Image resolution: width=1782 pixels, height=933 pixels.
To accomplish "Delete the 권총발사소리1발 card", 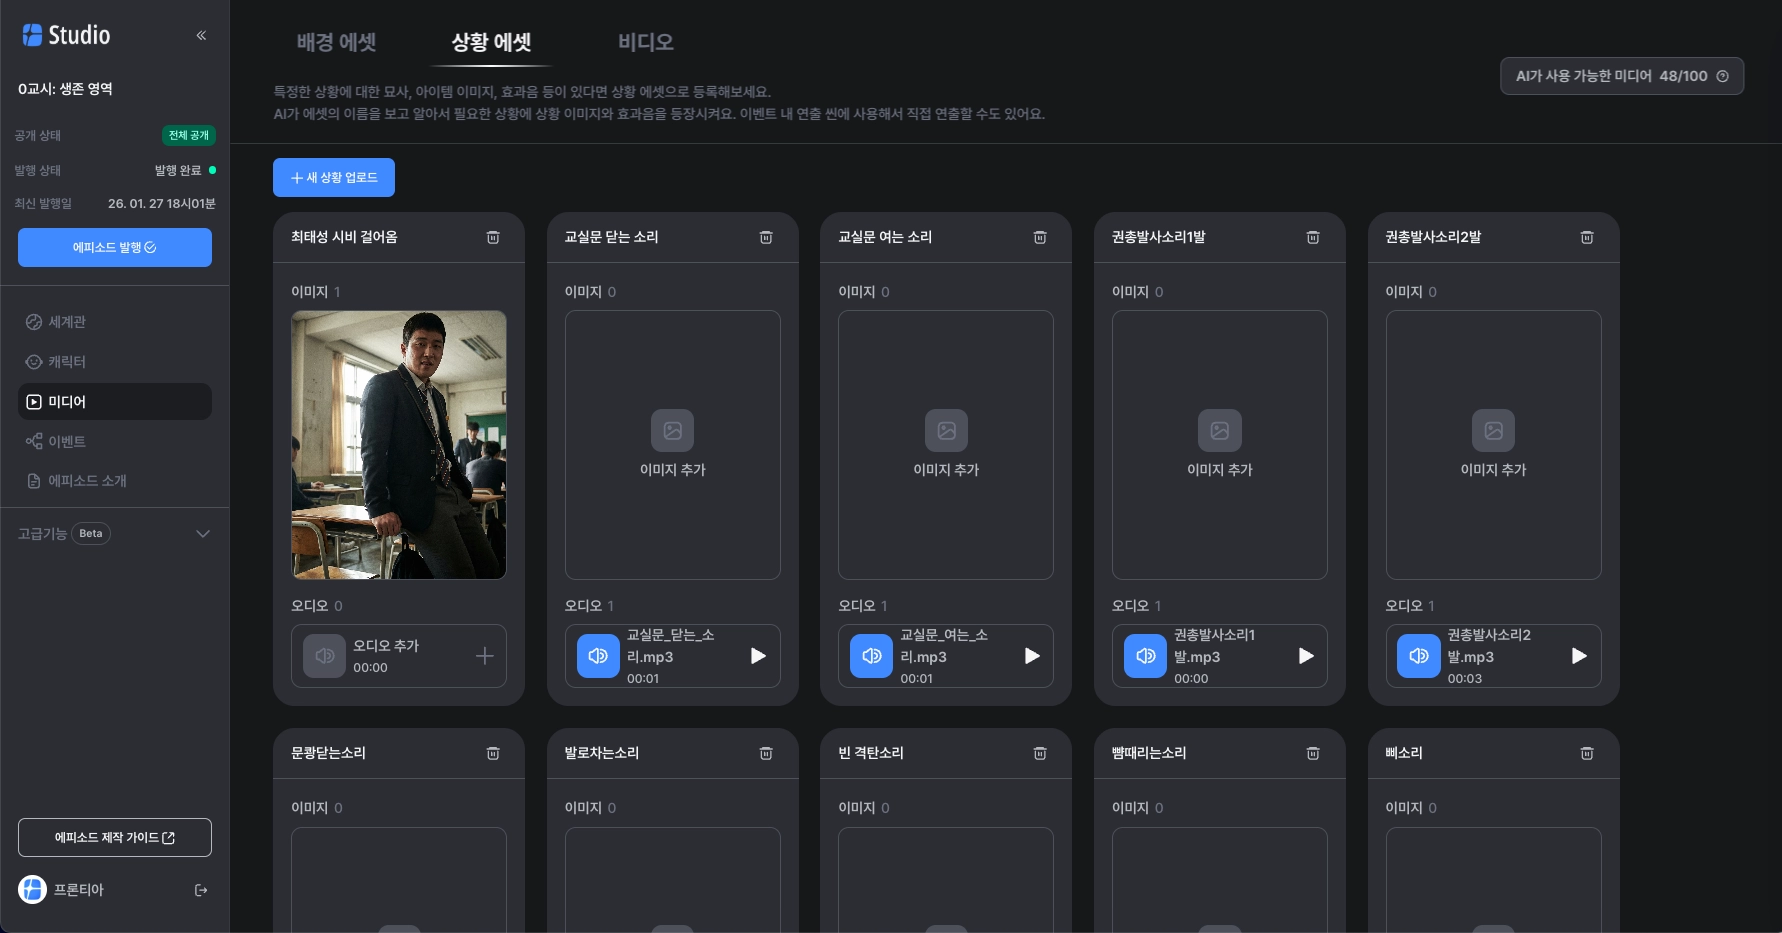I will click(x=1313, y=237).
